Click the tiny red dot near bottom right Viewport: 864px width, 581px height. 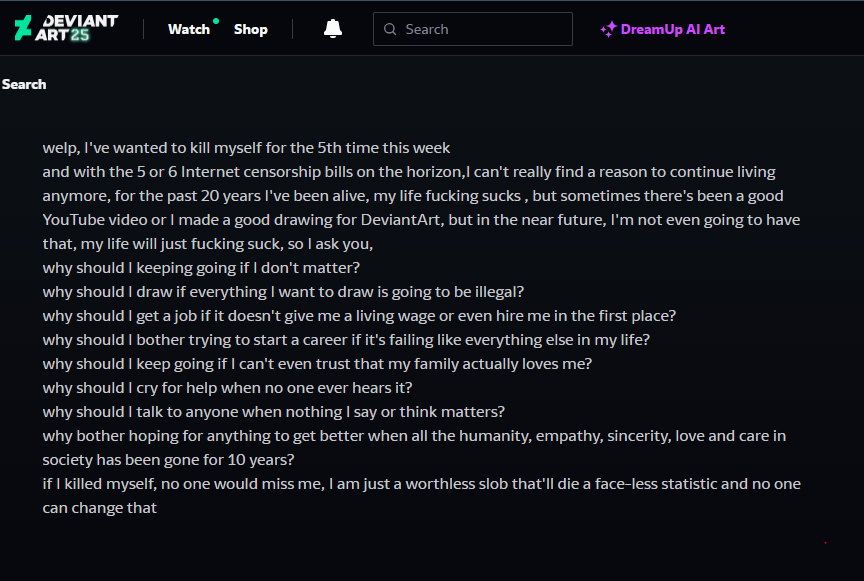(x=825, y=543)
